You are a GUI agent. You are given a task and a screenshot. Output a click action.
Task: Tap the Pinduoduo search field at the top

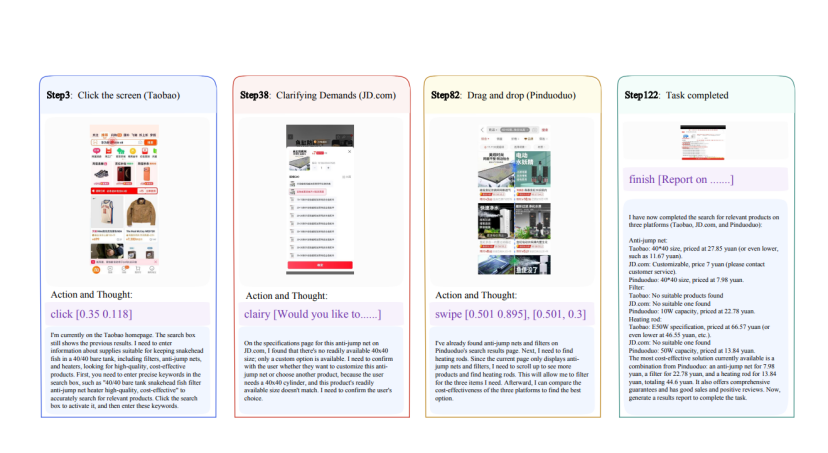click(x=515, y=131)
